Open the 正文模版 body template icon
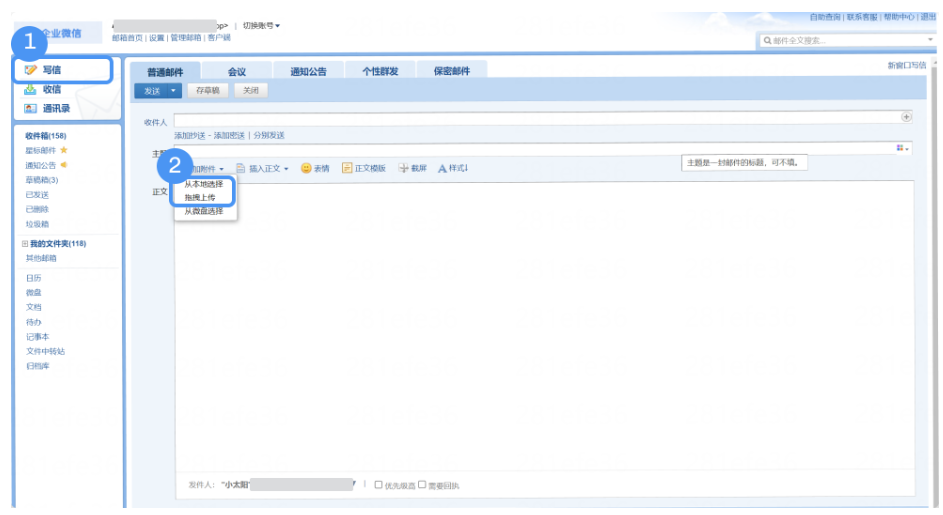 pos(347,168)
